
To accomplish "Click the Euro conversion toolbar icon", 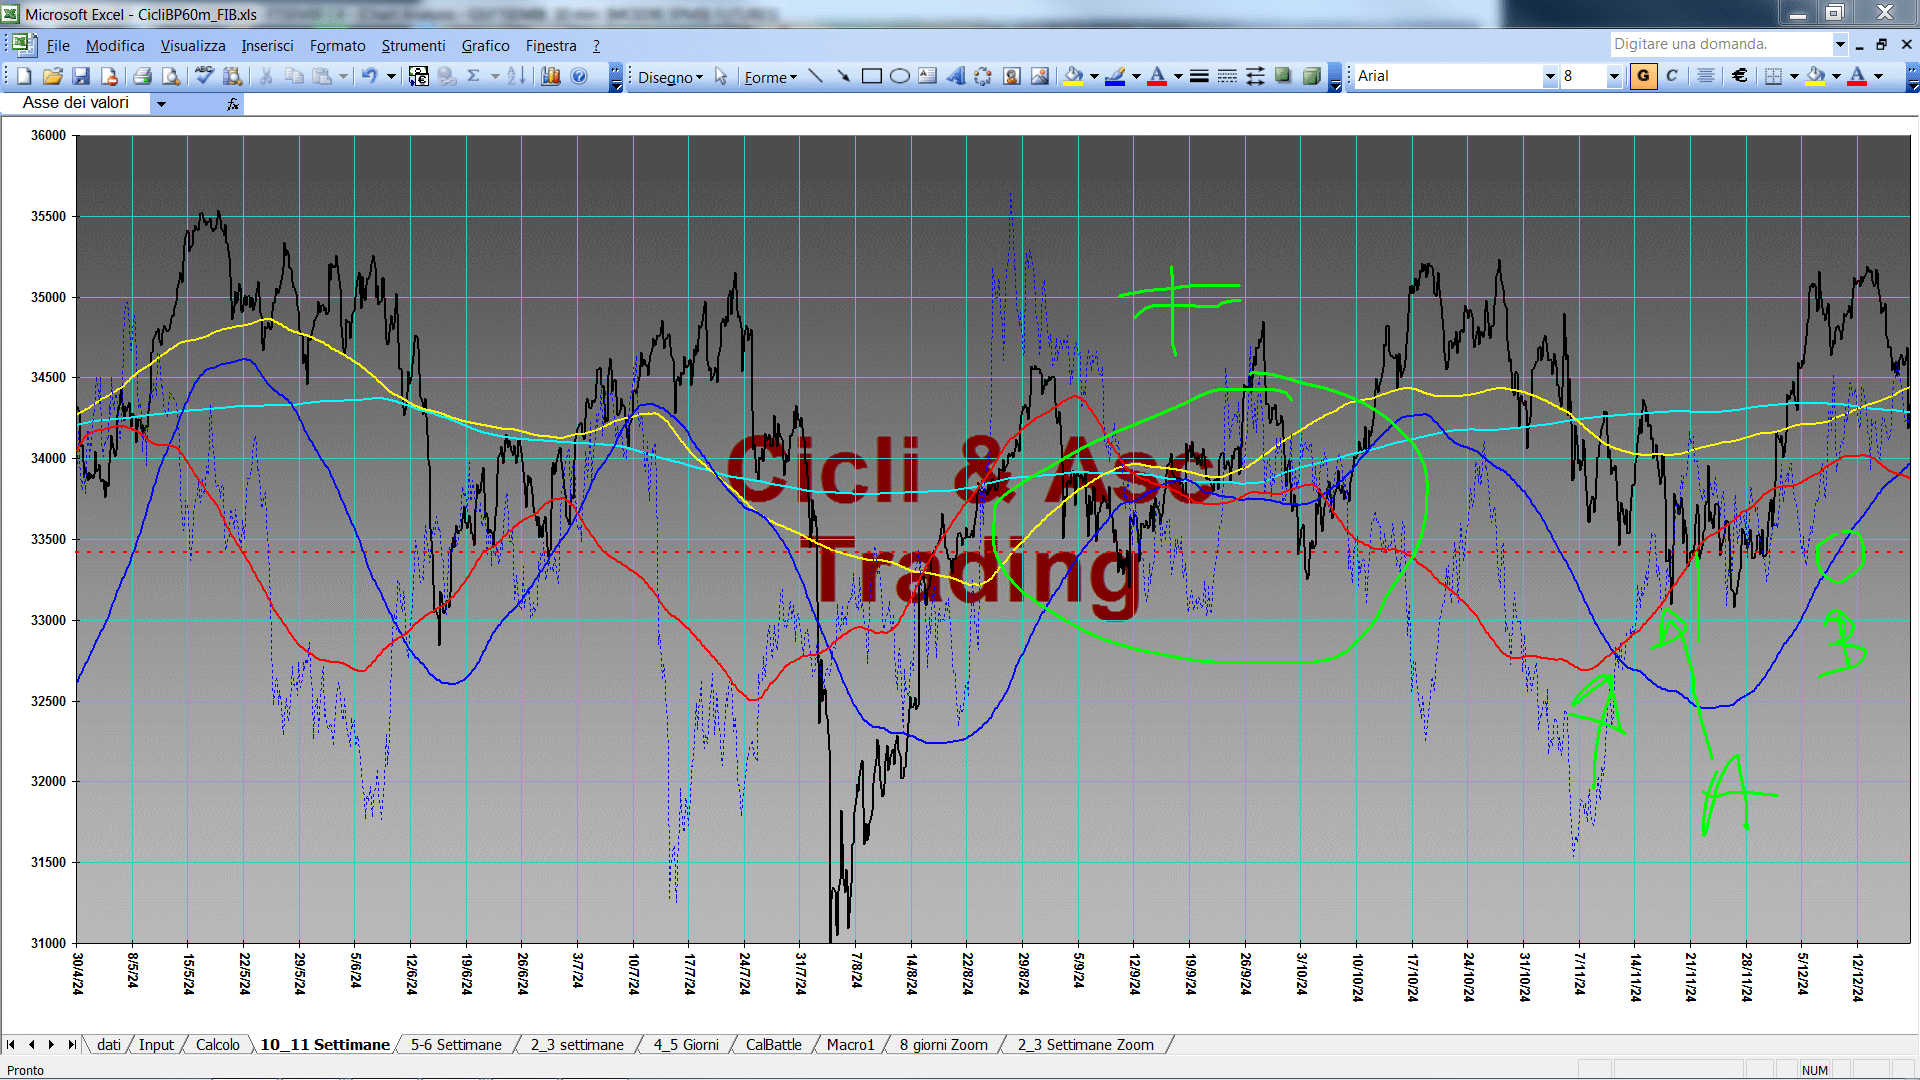I will (419, 76).
